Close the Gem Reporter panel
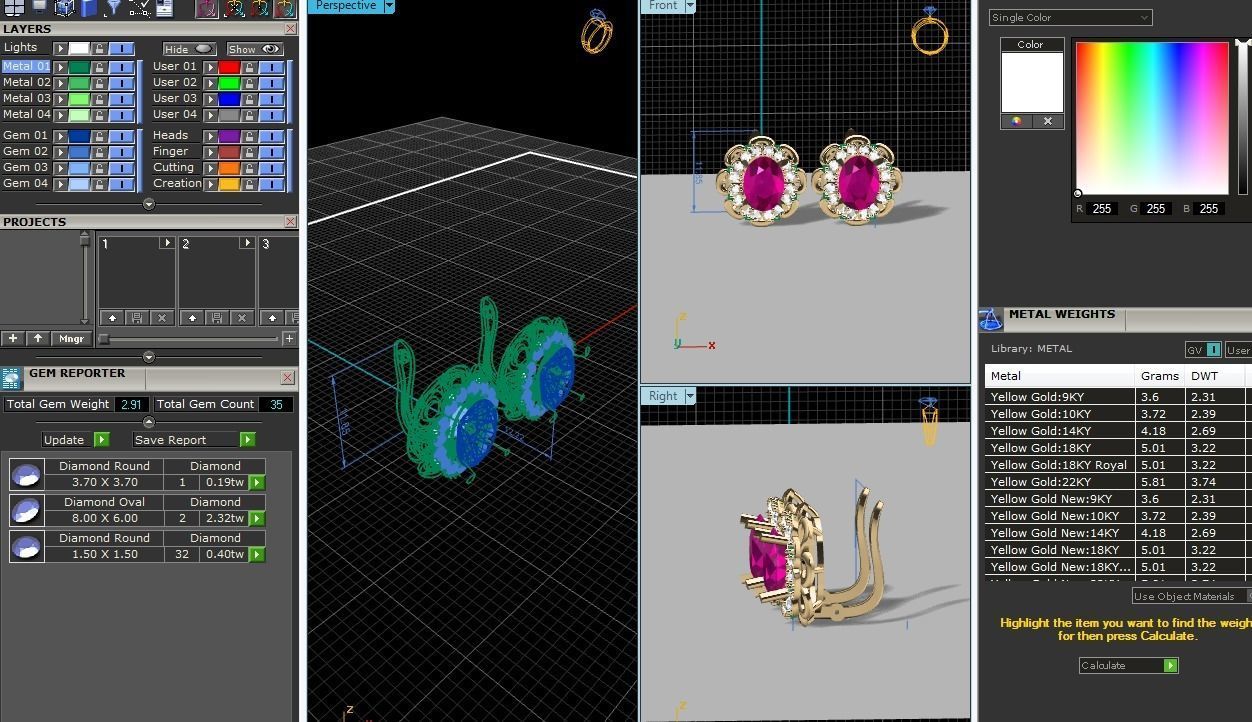1252x722 pixels. 288,378
